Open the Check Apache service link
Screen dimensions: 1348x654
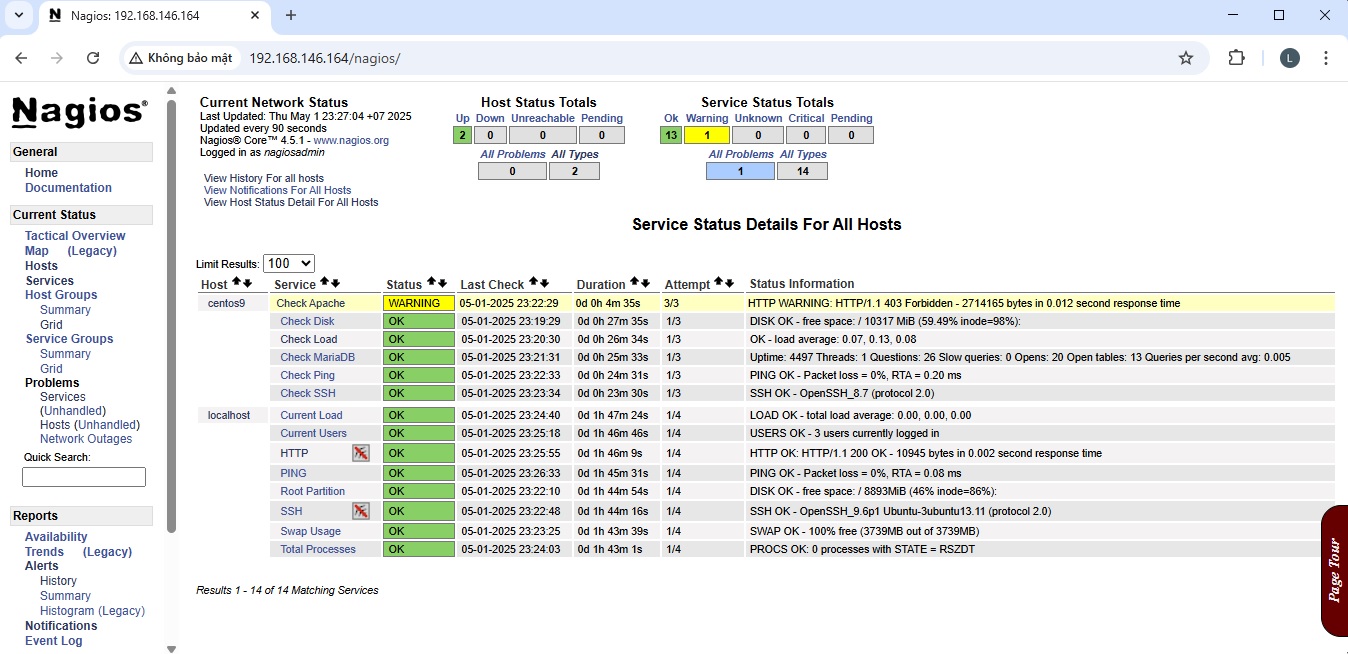310,303
